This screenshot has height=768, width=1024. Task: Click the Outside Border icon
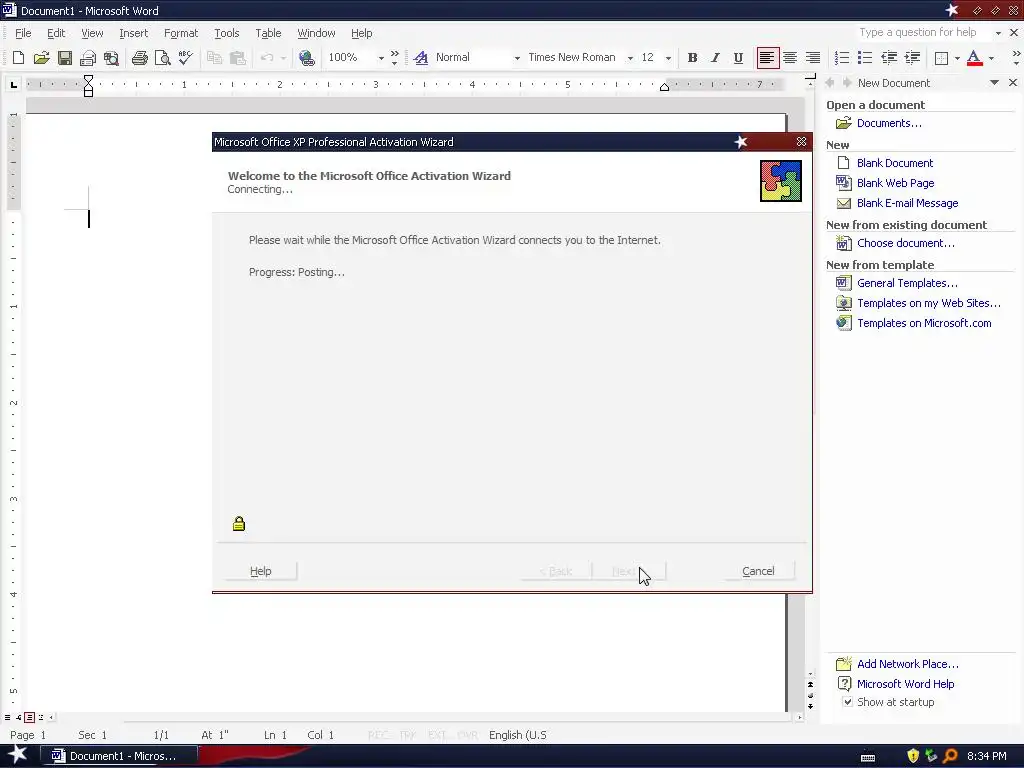tap(941, 58)
